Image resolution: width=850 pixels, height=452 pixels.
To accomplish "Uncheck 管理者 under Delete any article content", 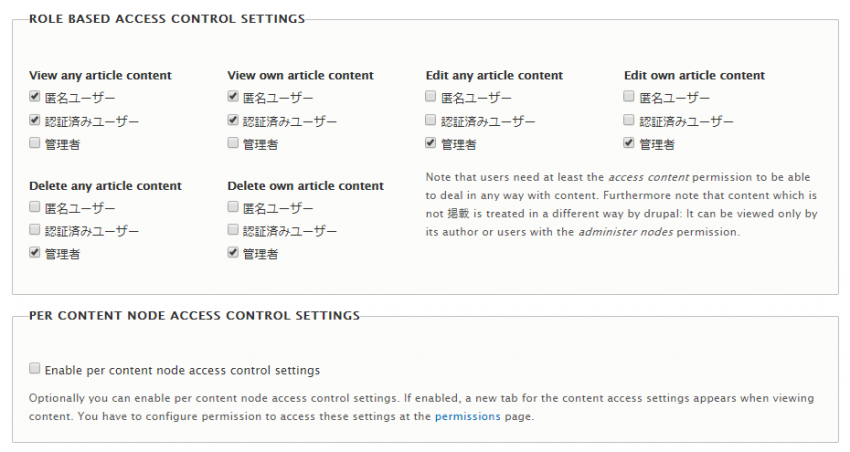I will pyautogui.click(x=35, y=254).
